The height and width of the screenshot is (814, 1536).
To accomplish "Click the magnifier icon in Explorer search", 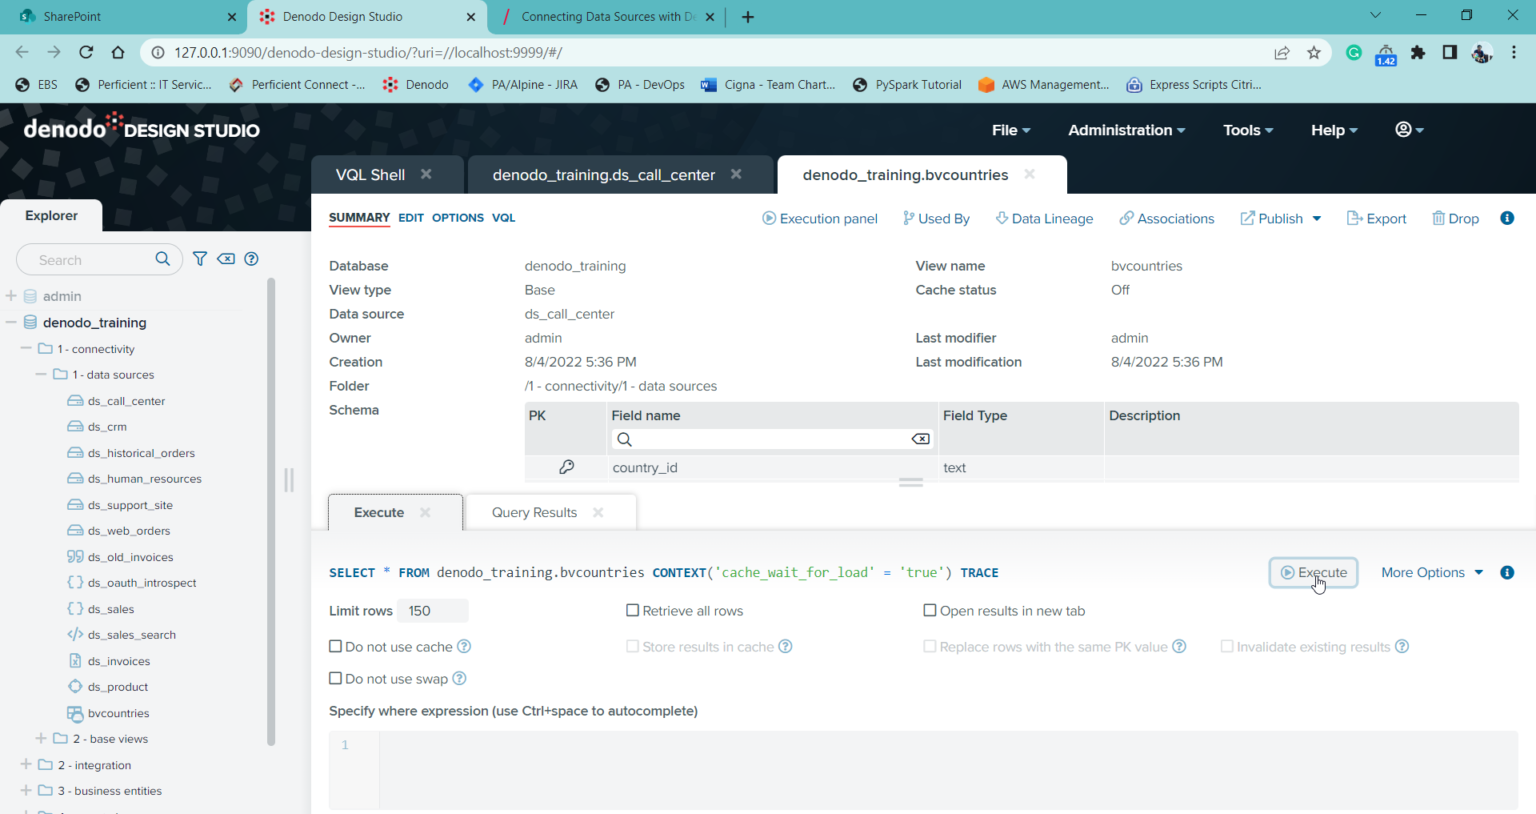I will point(163,259).
